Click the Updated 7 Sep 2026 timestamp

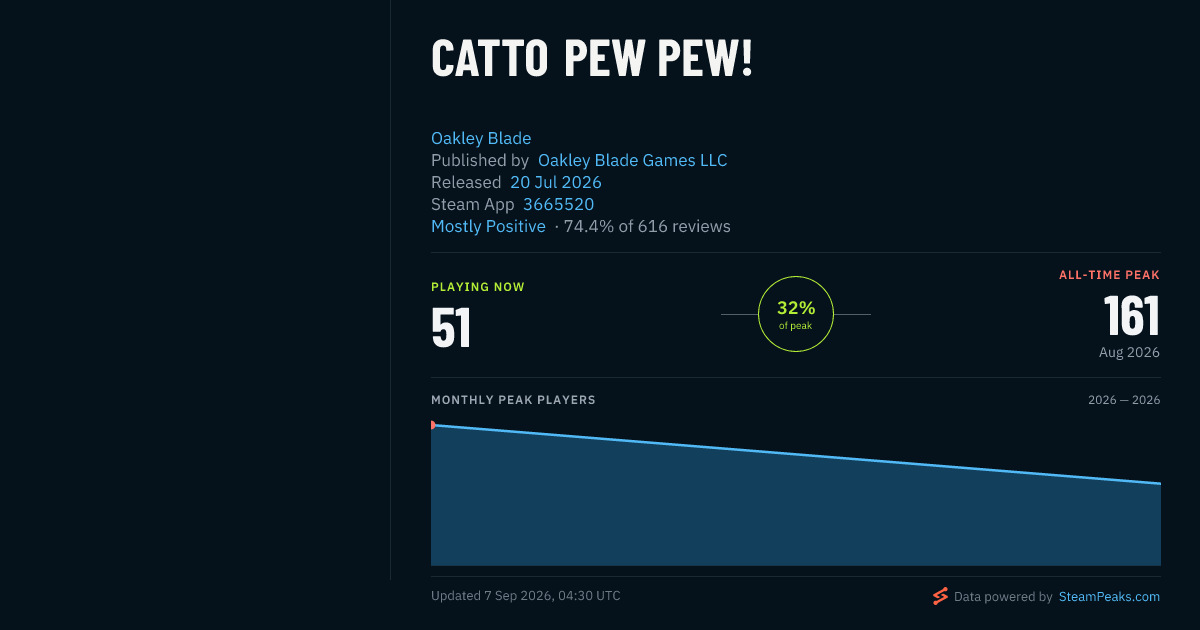pyautogui.click(x=526, y=596)
